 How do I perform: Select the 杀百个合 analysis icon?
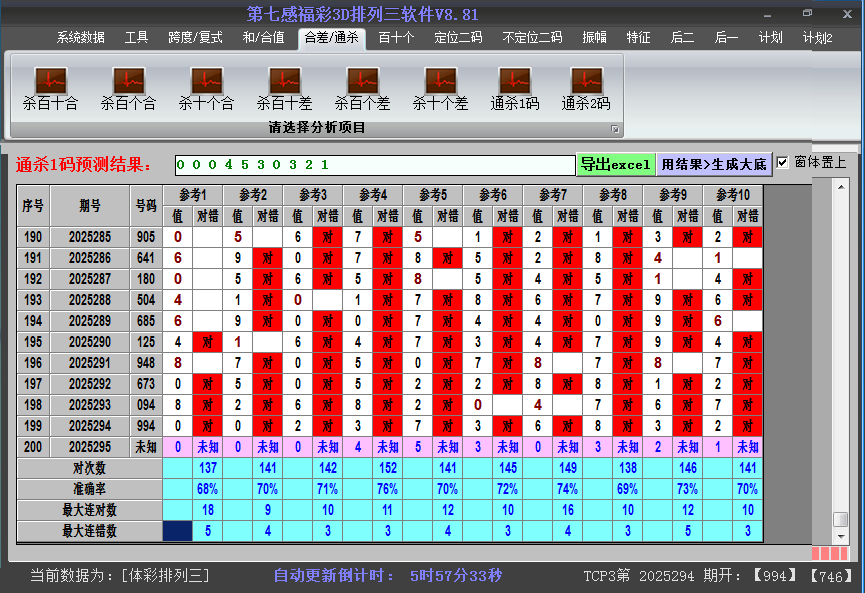tap(128, 85)
